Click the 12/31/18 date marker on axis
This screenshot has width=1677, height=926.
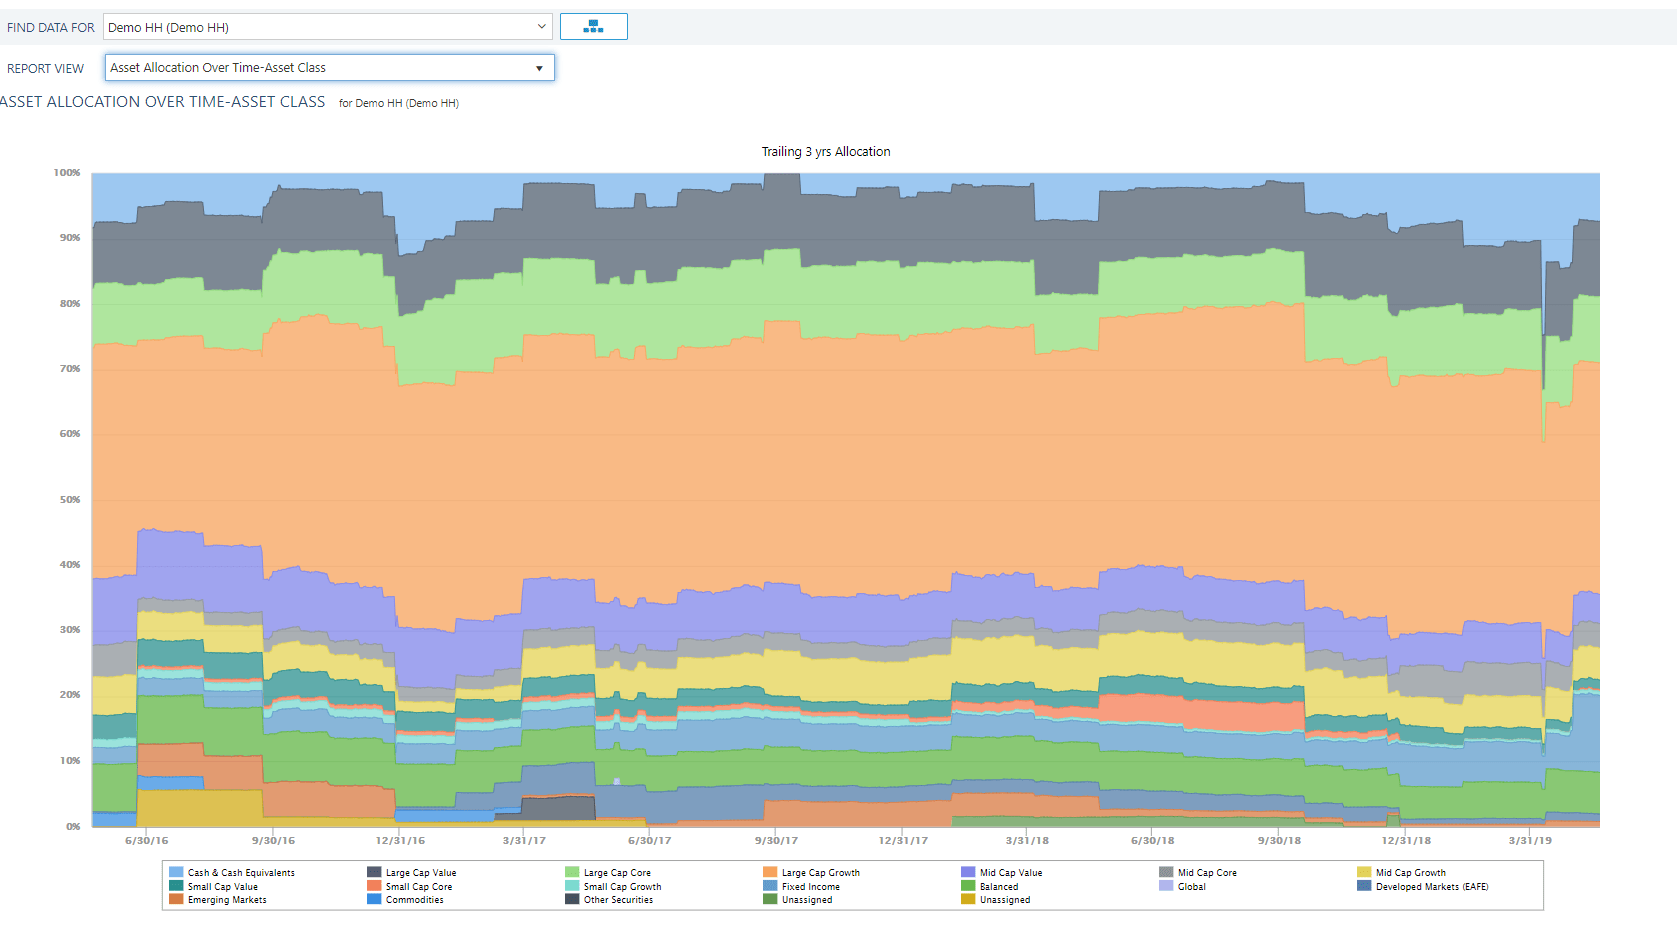1406,840
